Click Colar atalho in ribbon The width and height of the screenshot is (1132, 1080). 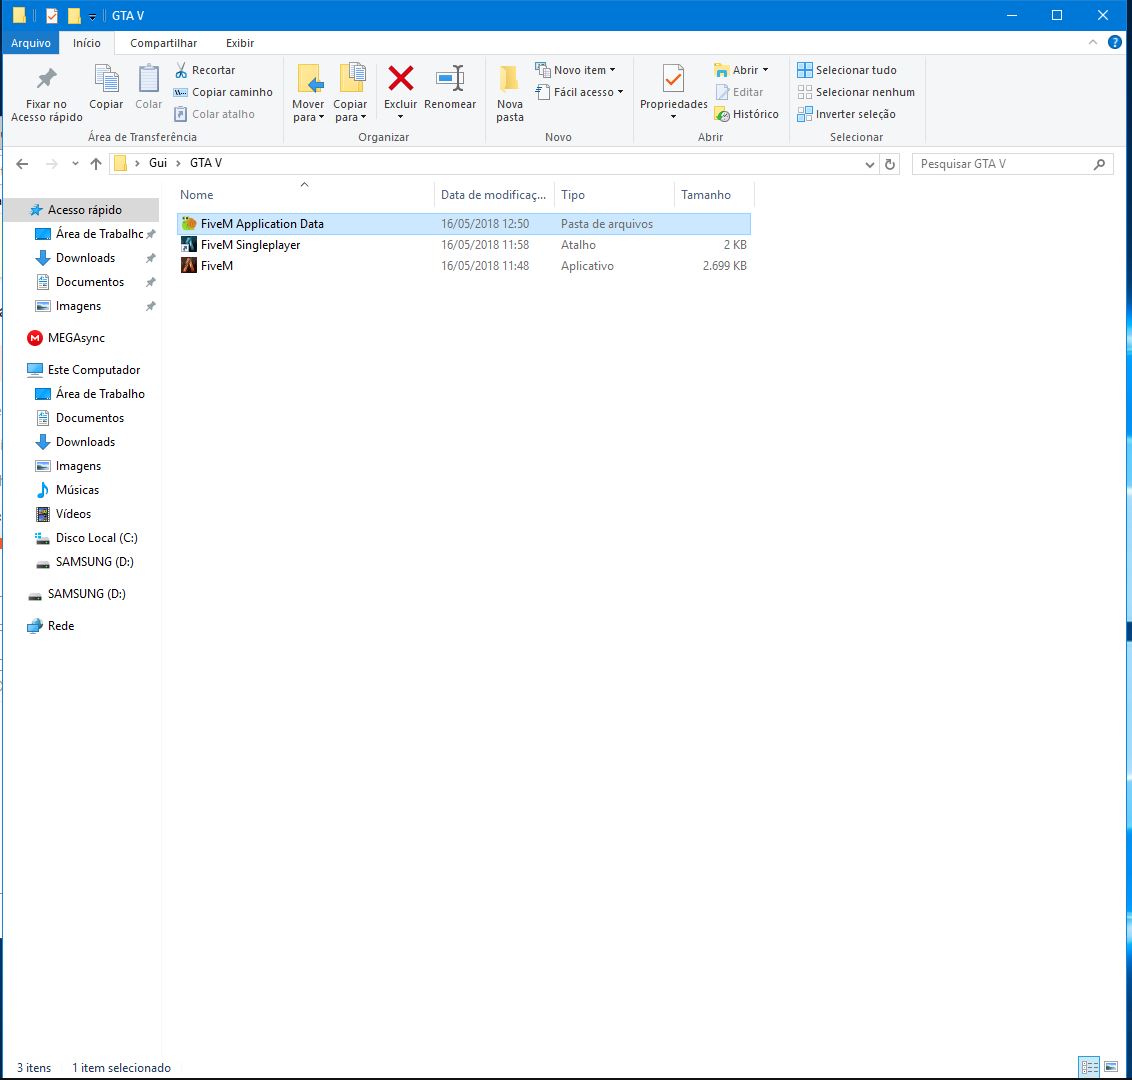(214, 114)
